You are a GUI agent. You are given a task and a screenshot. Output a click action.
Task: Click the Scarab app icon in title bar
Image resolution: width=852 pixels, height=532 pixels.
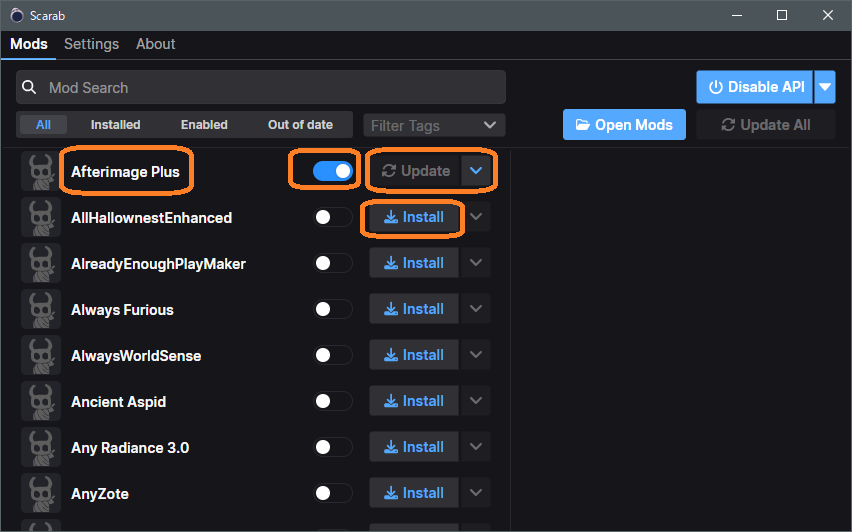pyautogui.click(x=17, y=15)
